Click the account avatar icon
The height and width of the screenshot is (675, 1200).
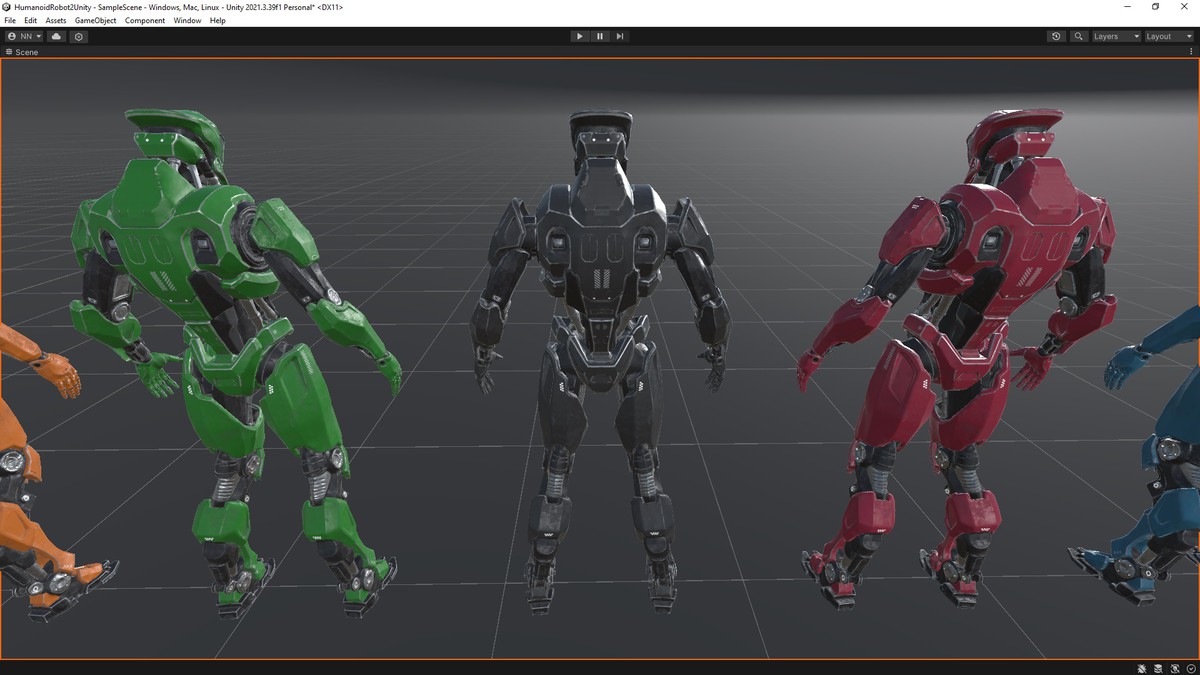(11, 36)
